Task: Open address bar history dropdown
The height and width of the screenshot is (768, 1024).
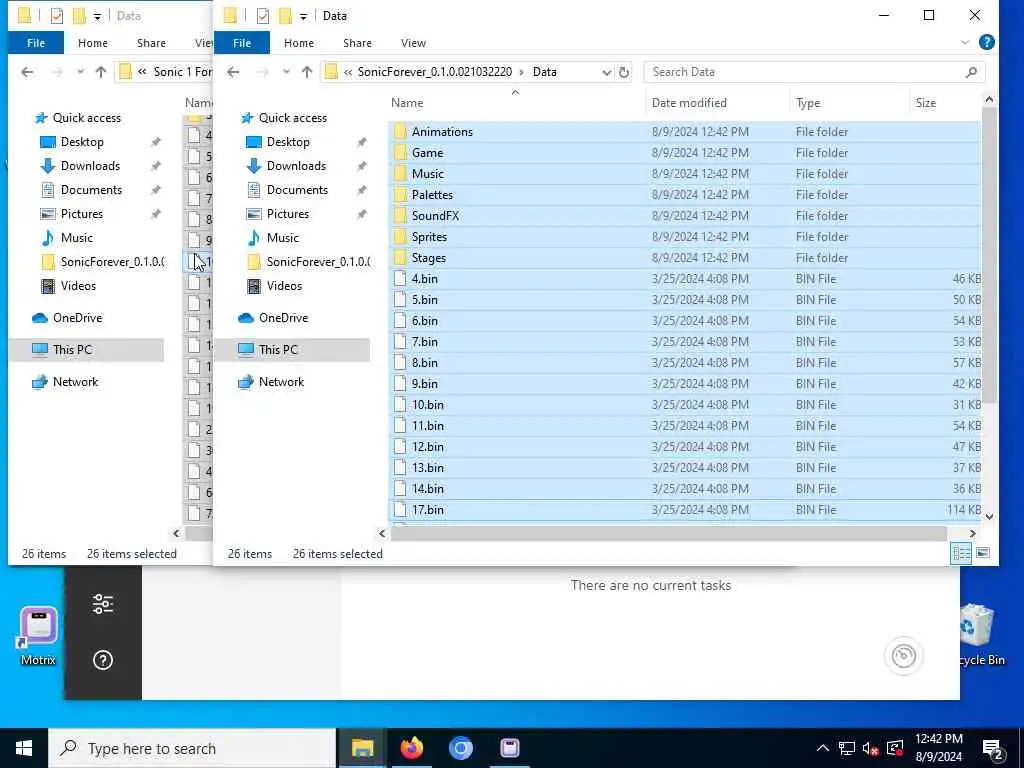Action: coord(607,72)
